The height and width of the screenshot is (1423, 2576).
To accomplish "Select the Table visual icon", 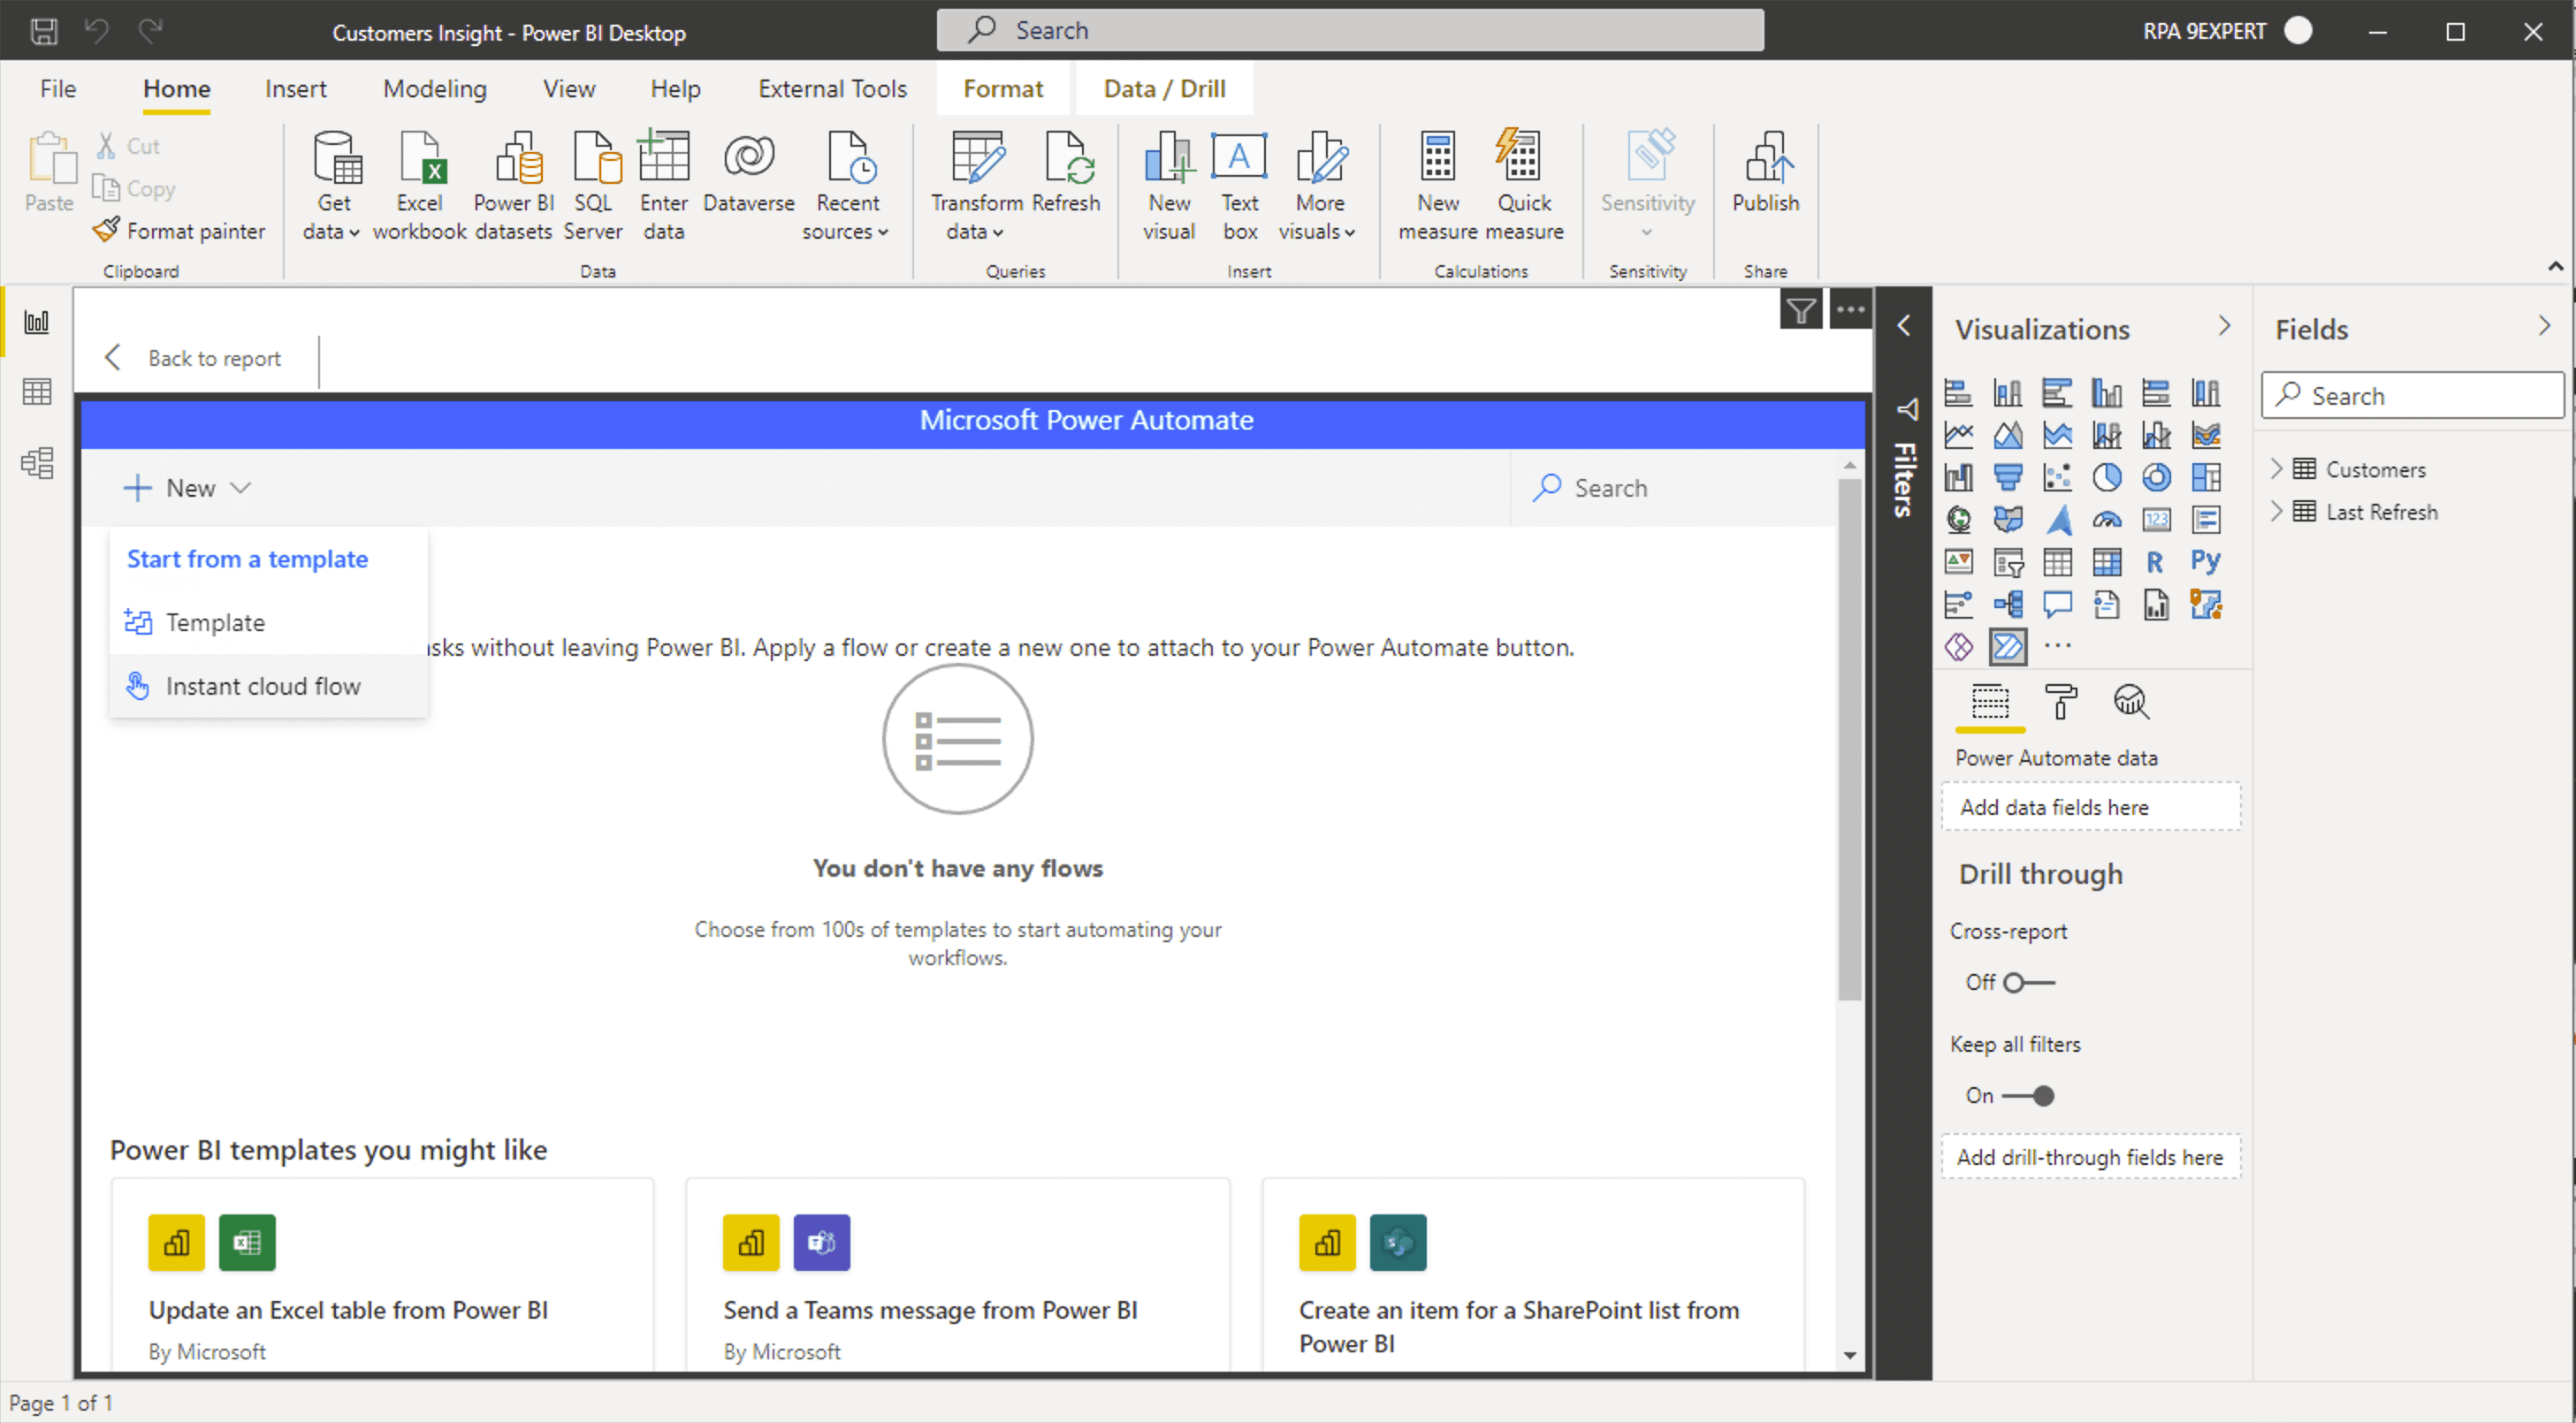I will [2057, 562].
